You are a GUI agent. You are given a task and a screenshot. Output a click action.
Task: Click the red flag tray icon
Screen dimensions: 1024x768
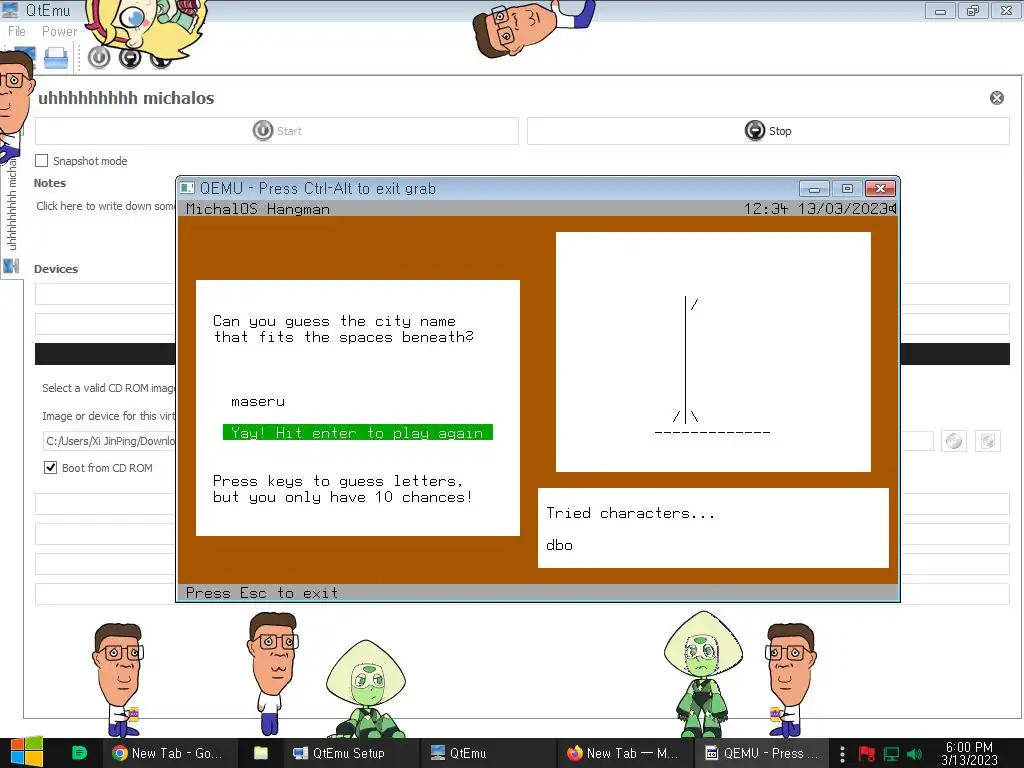pos(867,754)
